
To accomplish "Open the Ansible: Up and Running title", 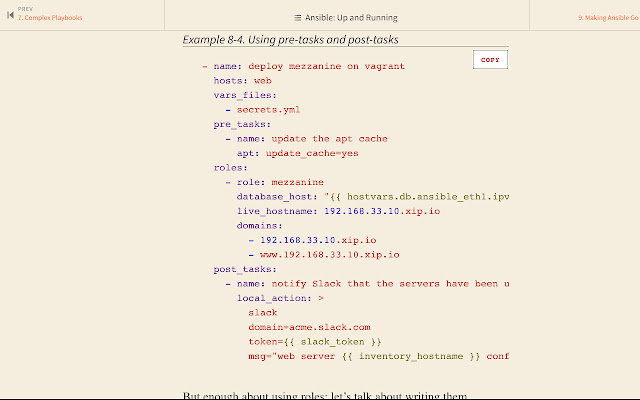I will (x=351, y=18).
